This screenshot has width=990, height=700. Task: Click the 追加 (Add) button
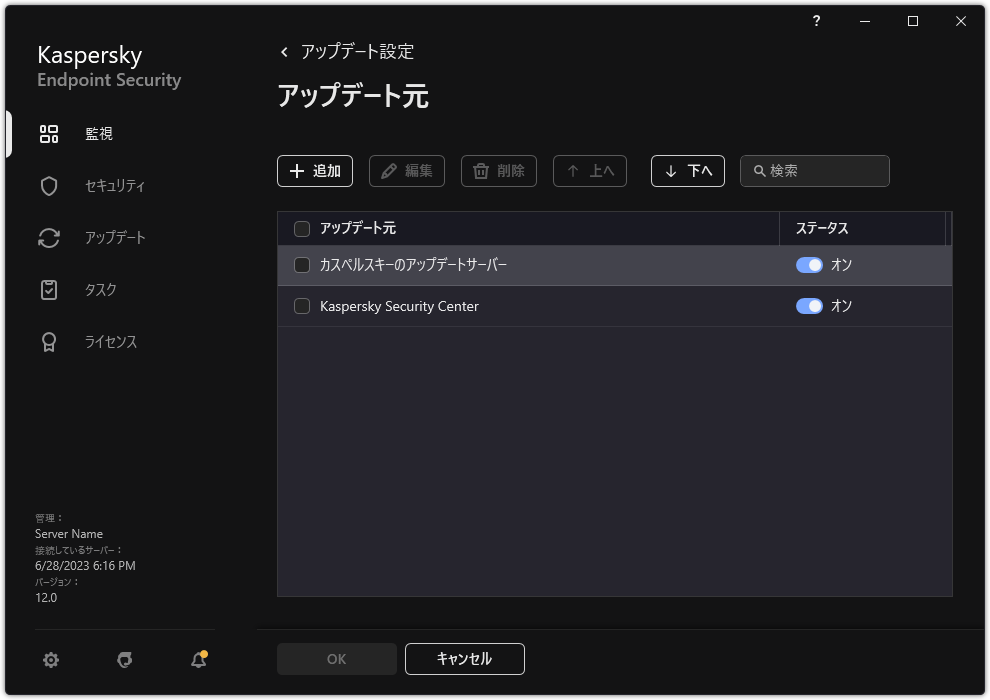[315, 171]
